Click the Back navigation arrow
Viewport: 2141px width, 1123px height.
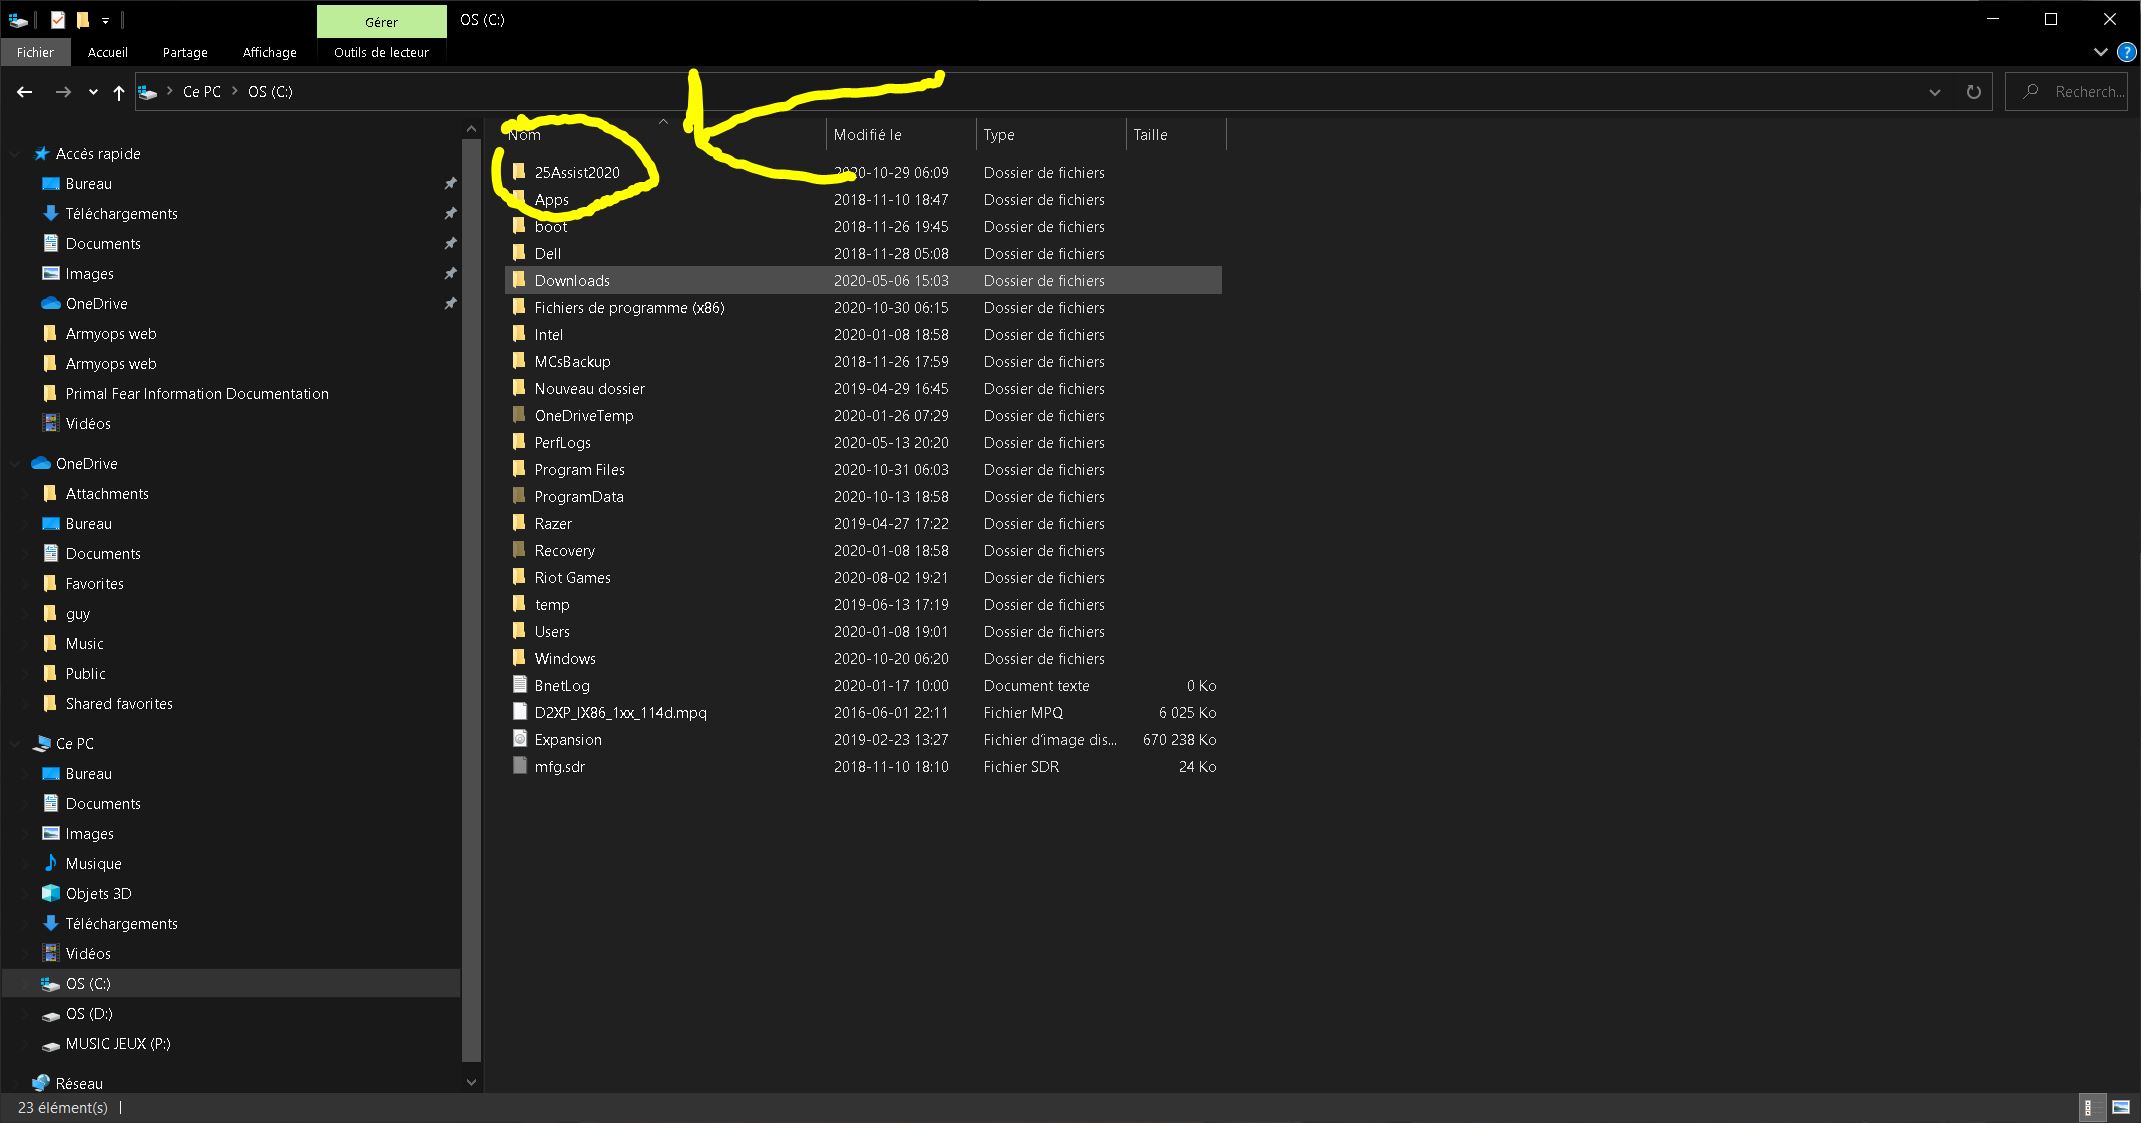click(x=25, y=92)
